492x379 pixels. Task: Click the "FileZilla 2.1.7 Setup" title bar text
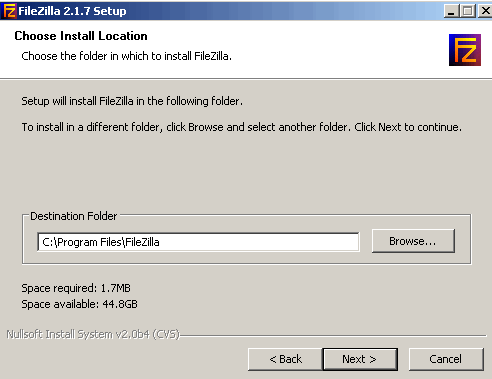pos(72,11)
